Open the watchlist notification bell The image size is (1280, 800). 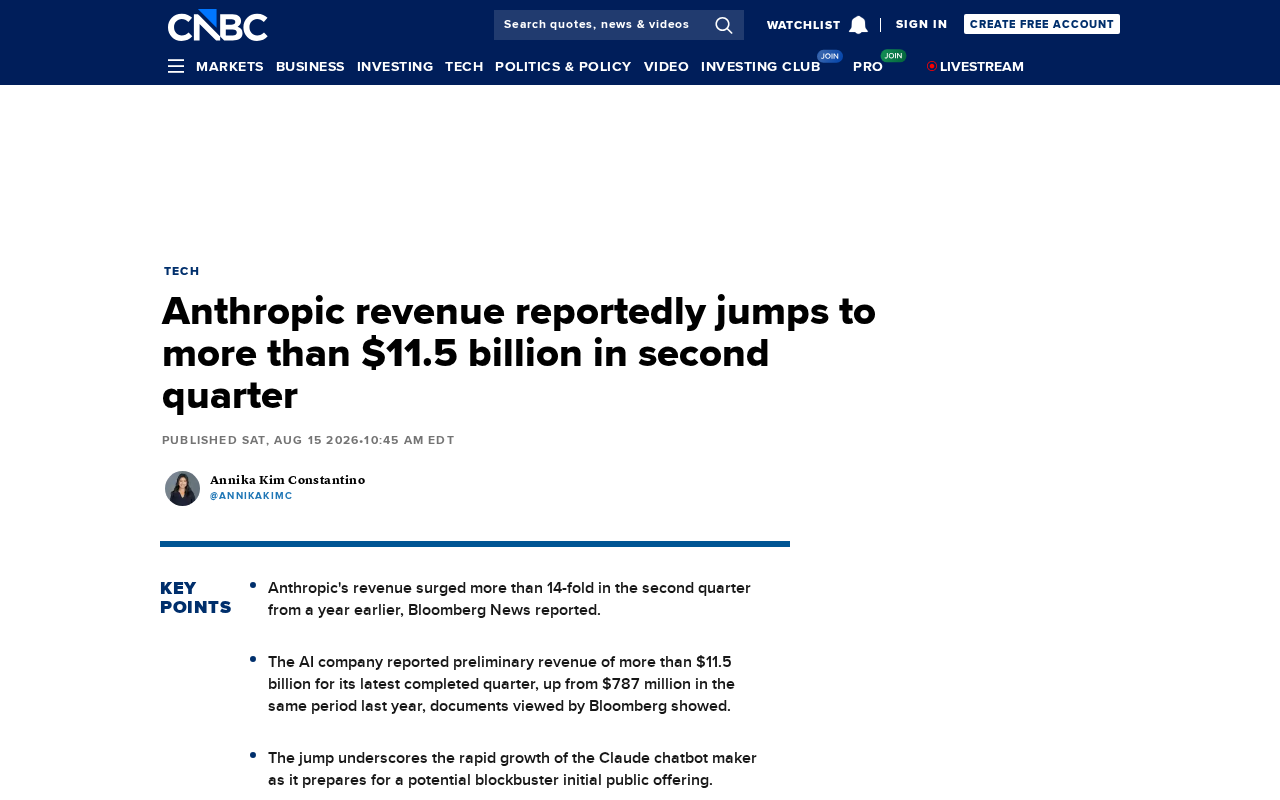coord(858,25)
